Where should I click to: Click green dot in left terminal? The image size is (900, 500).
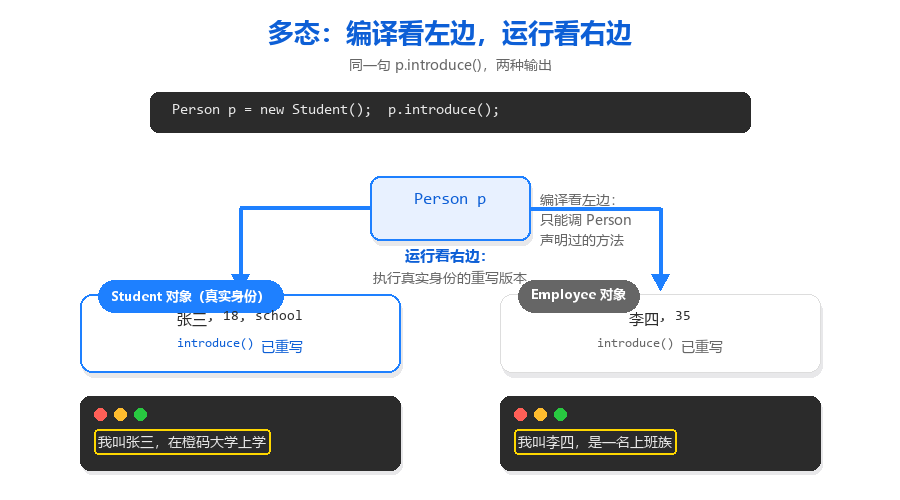[141, 414]
